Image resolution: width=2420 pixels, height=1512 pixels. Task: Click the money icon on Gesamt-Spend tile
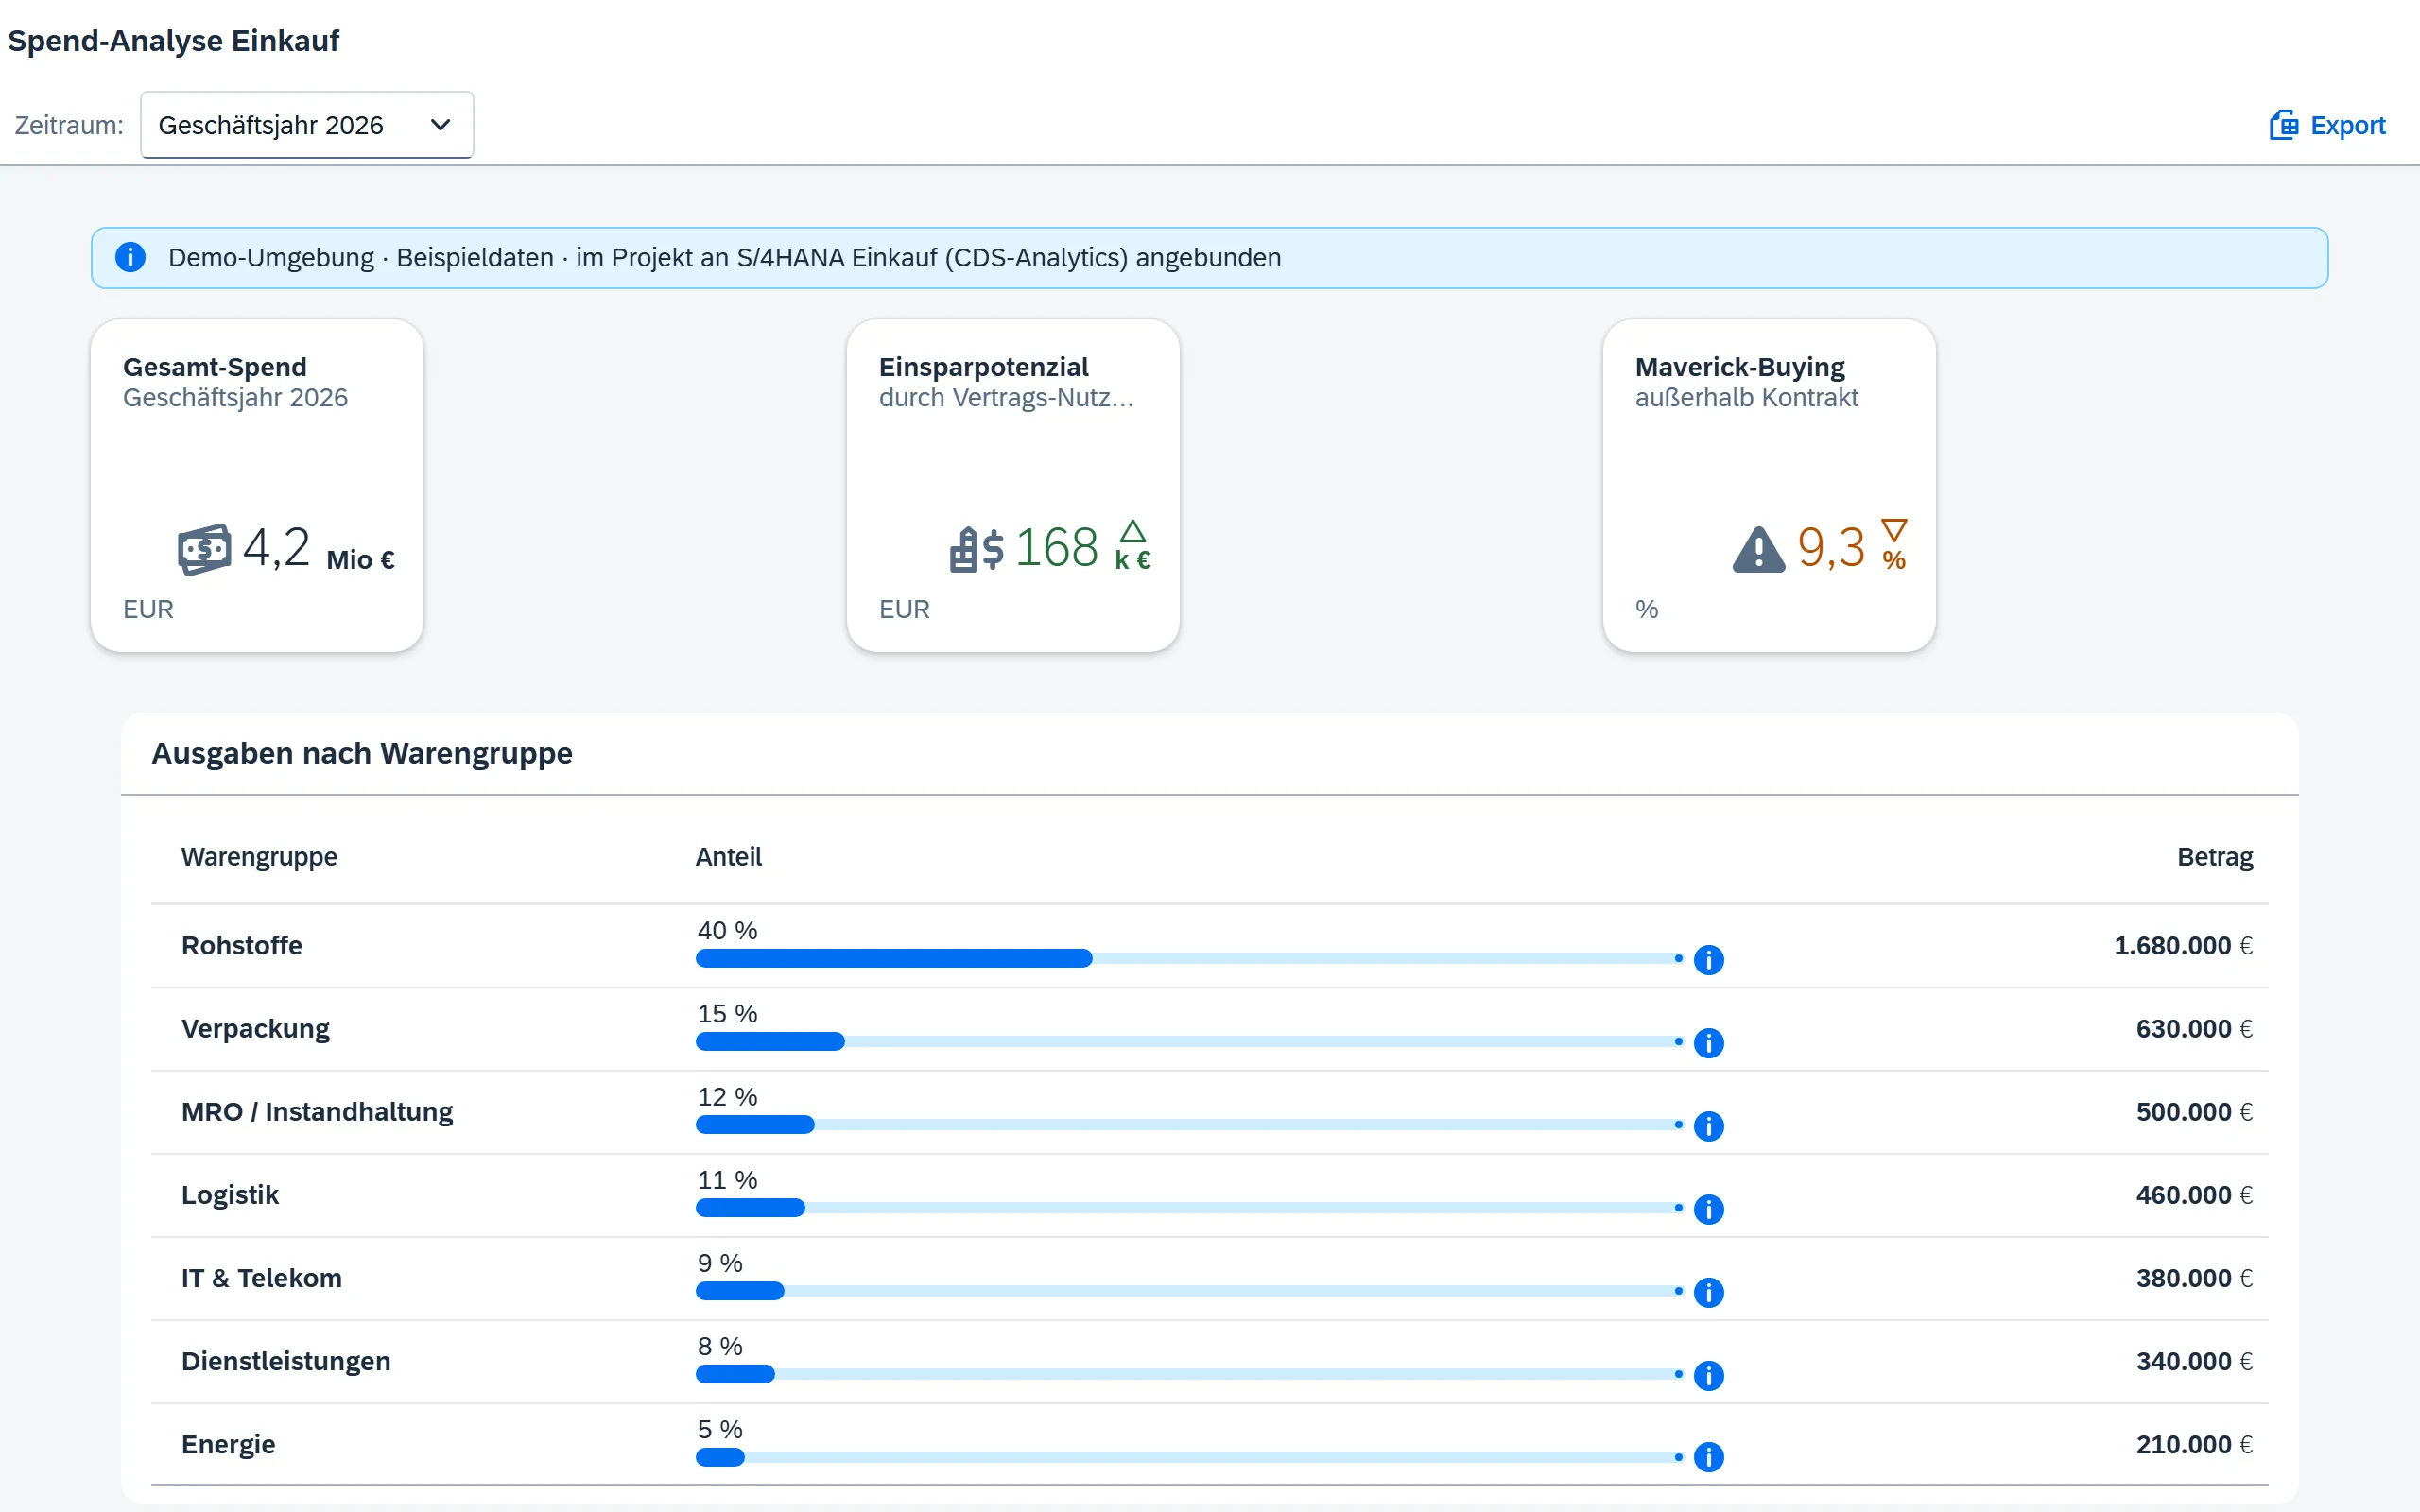(x=204, y=548)
